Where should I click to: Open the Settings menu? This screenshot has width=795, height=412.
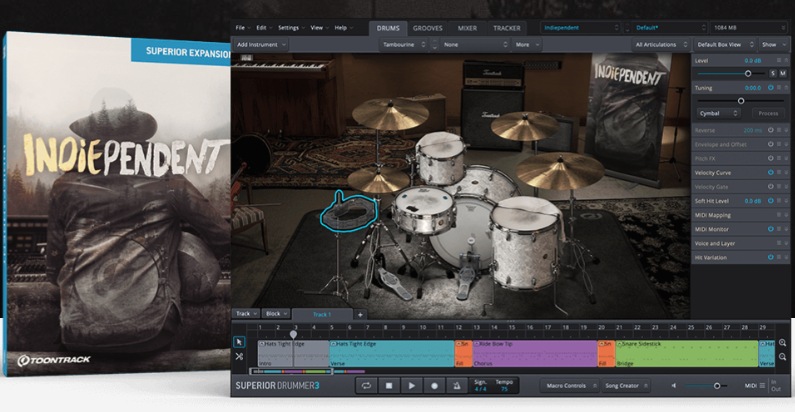(291, 28)
